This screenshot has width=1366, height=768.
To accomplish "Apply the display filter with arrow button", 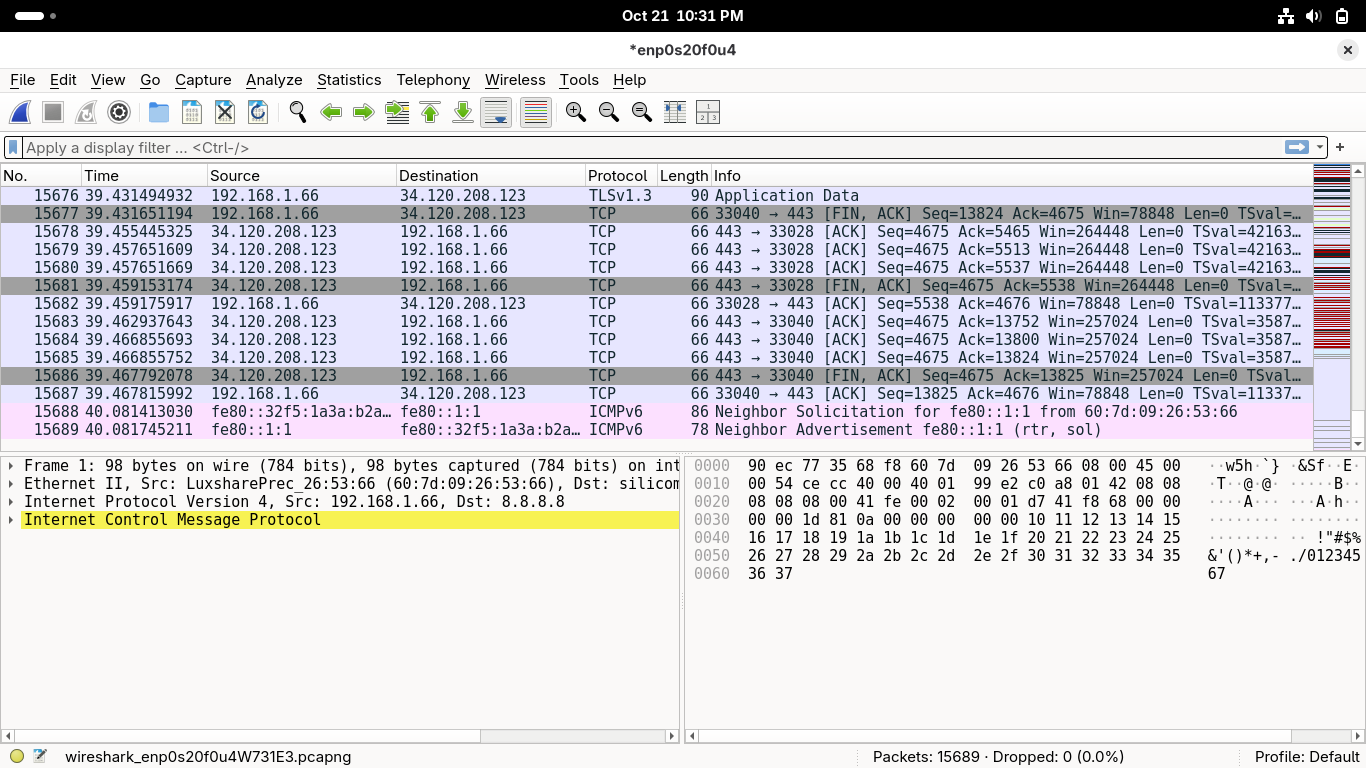I will click(1297, 148).
